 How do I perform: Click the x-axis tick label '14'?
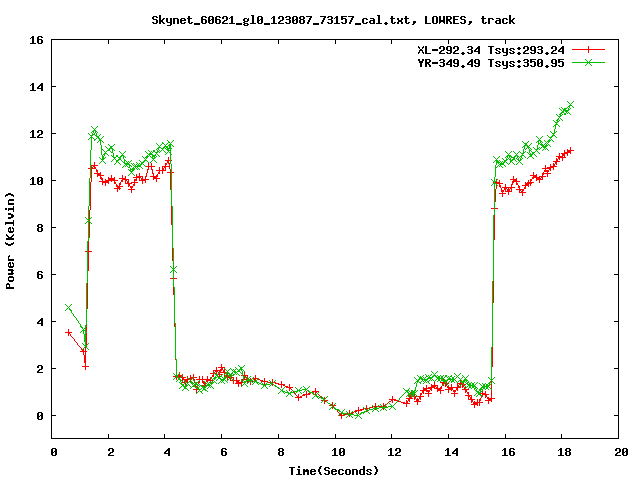click(x=451, y=452)
